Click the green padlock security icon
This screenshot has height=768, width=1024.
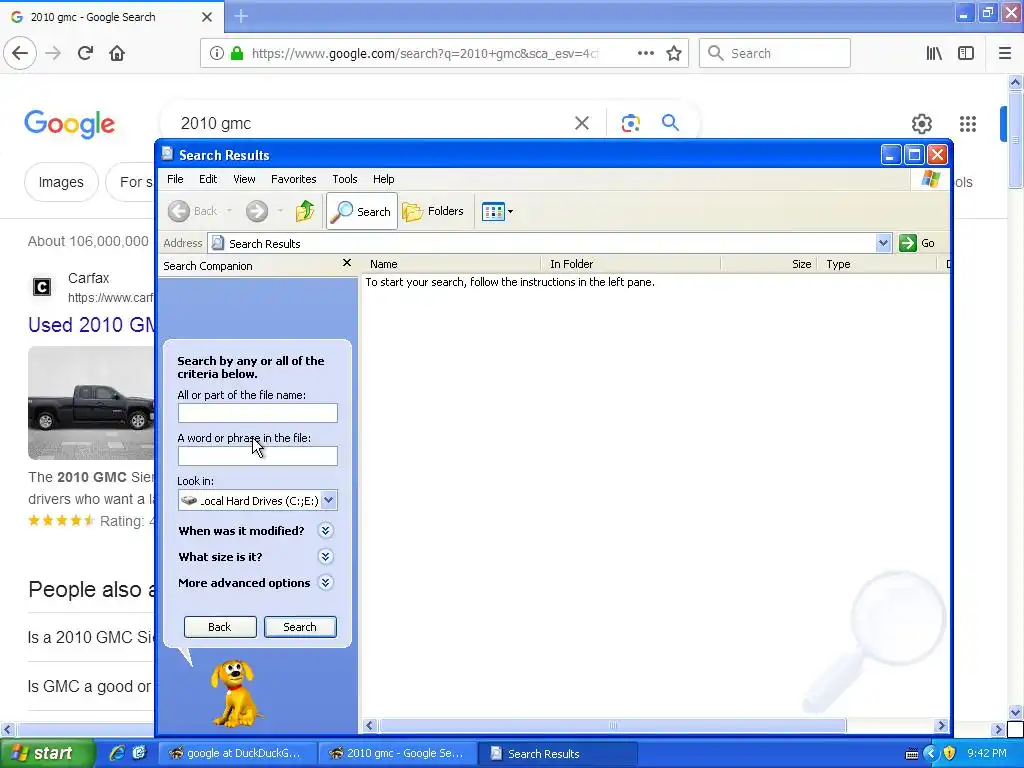(x=237, y=53)
